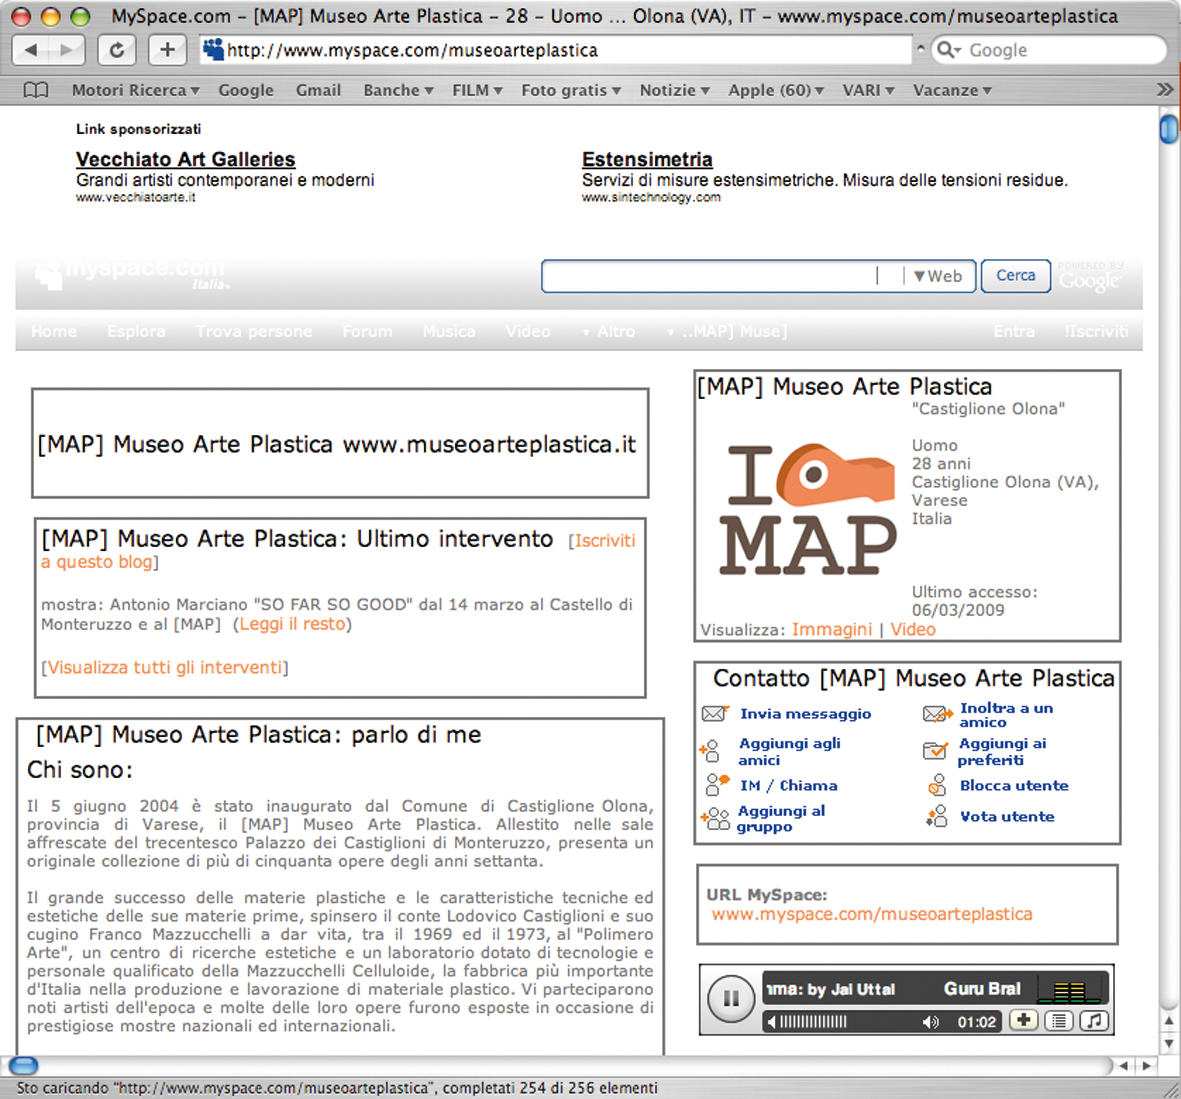The width and height of the screenshot is (1181, 1099).
Task: Open the Apple (60) bookmarks dropdown
Action: point(776,90)
